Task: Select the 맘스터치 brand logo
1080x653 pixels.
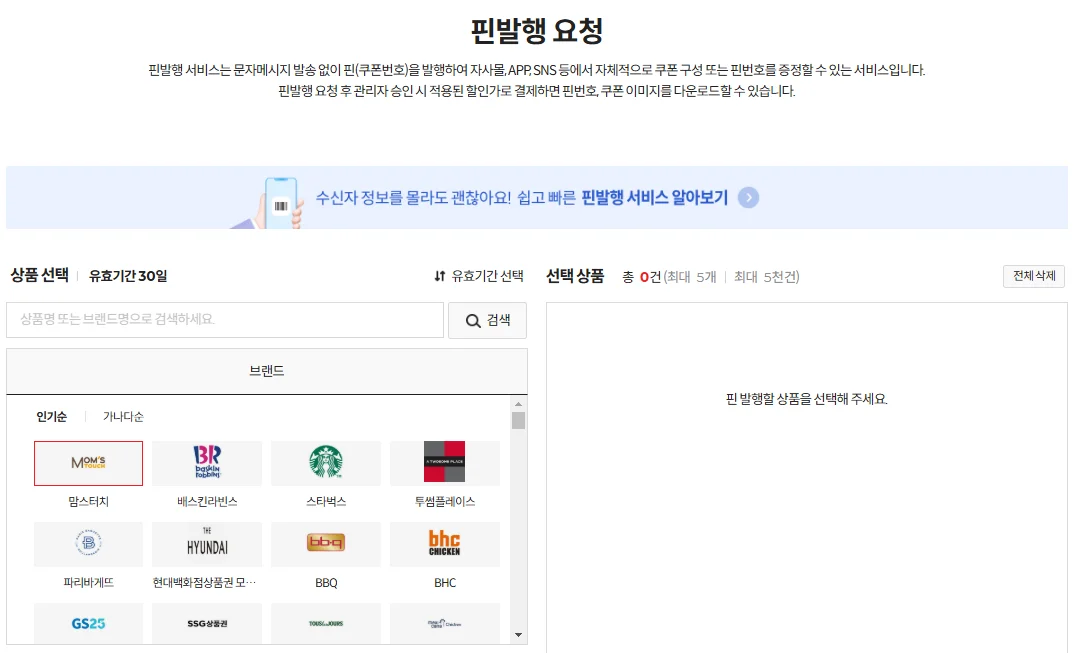Action: [x=88, y=463]
